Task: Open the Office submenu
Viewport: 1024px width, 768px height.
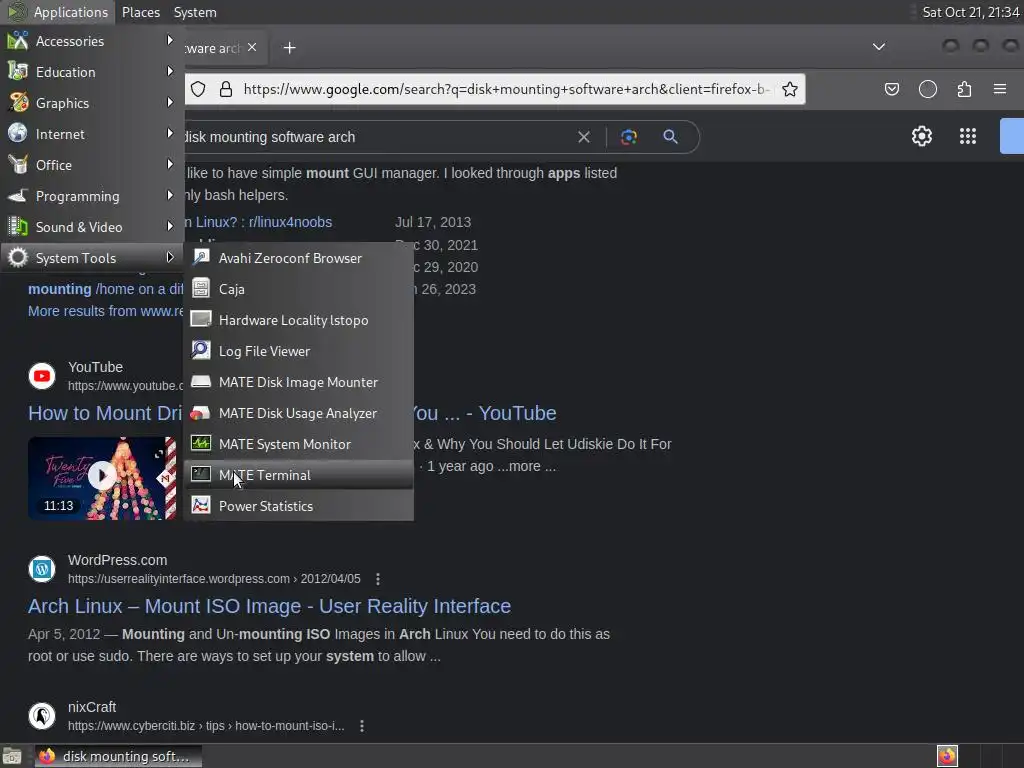Action: [92, 165]
